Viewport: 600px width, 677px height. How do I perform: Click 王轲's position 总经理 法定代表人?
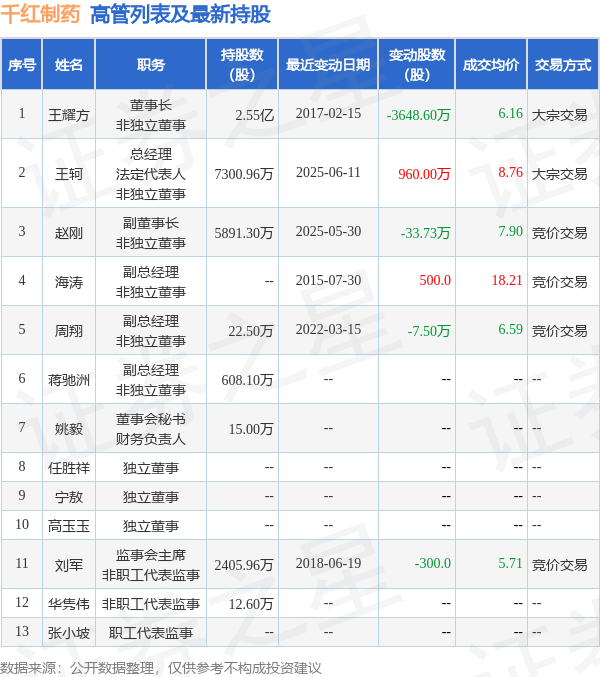coord(151,164)
